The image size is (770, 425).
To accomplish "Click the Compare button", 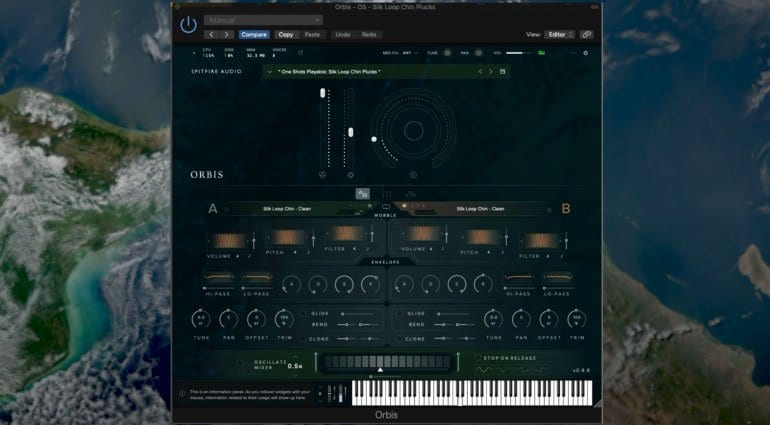I will (x=254, y=34).
